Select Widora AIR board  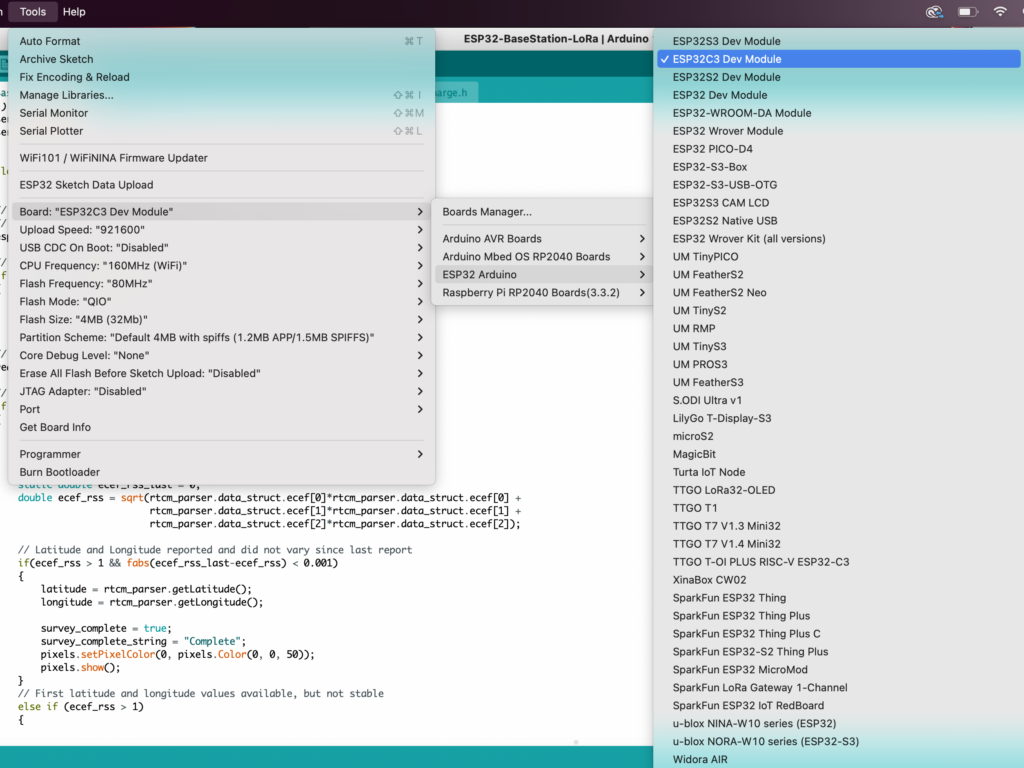pos(839,760)
